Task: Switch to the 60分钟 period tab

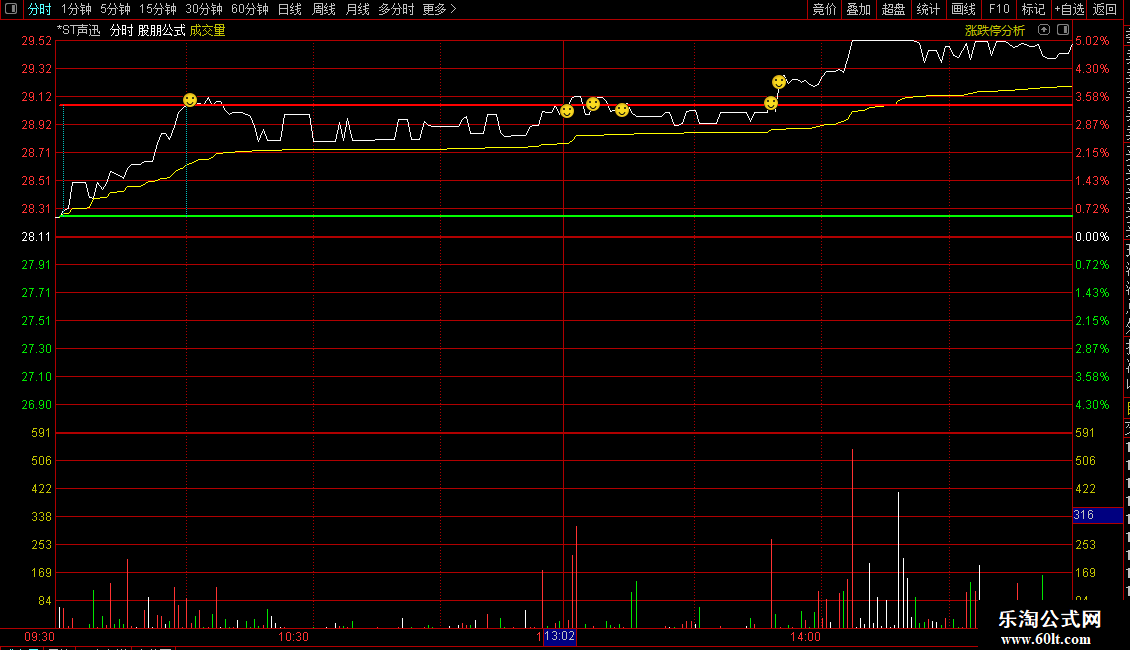Action: click(x=250, y=9)
